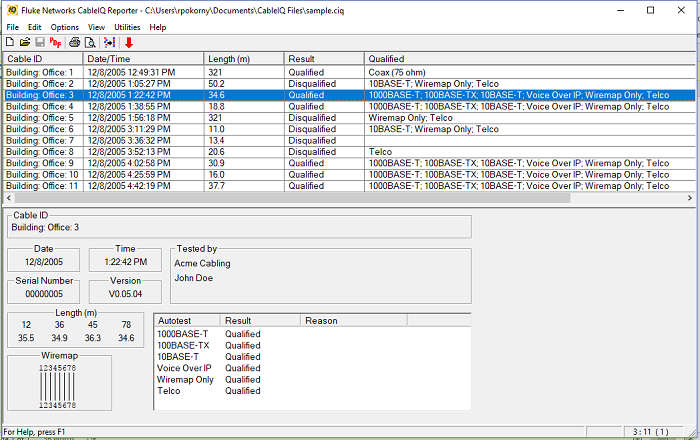Open print preview magnifier icon
This screenshot has width=700, height=440.
click(90, 42)
